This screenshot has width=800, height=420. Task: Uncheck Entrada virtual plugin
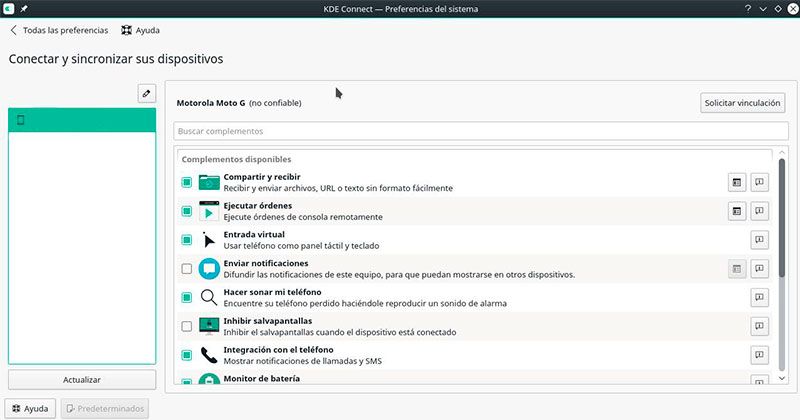click(187, 240)
